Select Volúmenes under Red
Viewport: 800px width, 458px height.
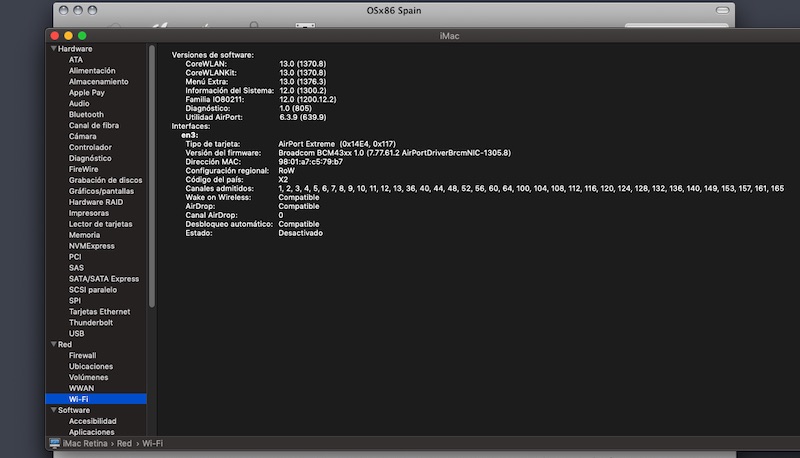coord(89,377)
